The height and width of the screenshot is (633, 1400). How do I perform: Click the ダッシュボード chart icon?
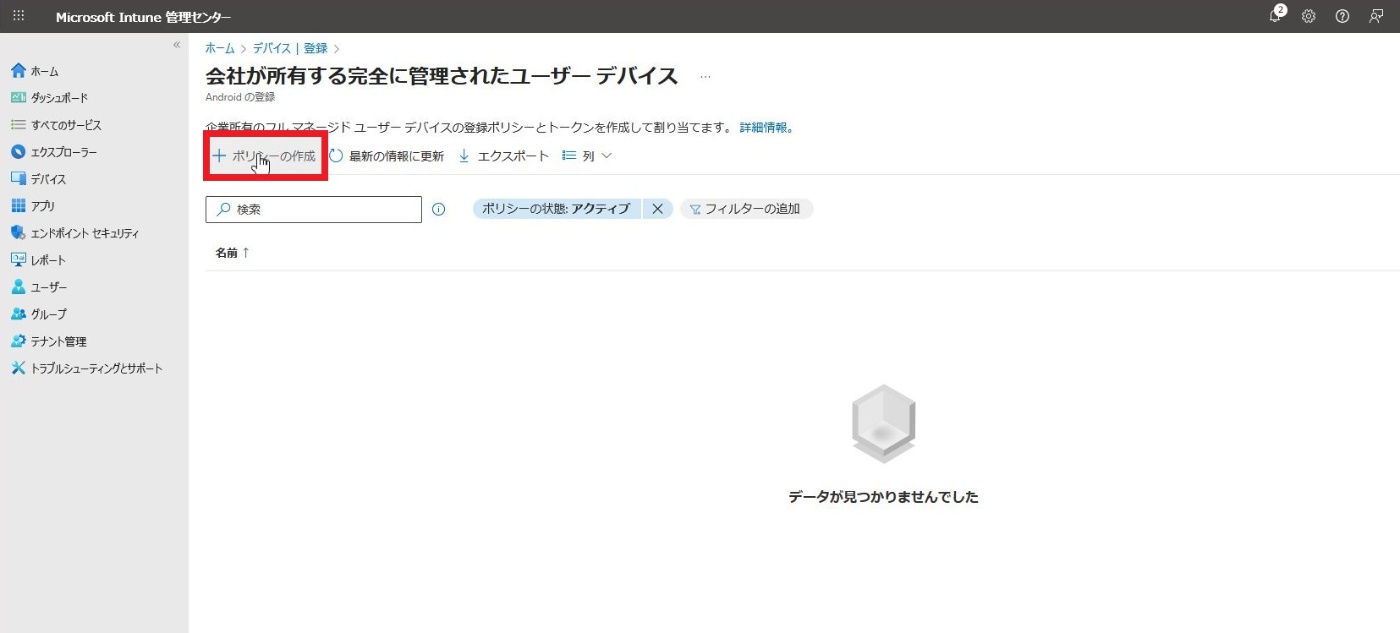[18, 98]
